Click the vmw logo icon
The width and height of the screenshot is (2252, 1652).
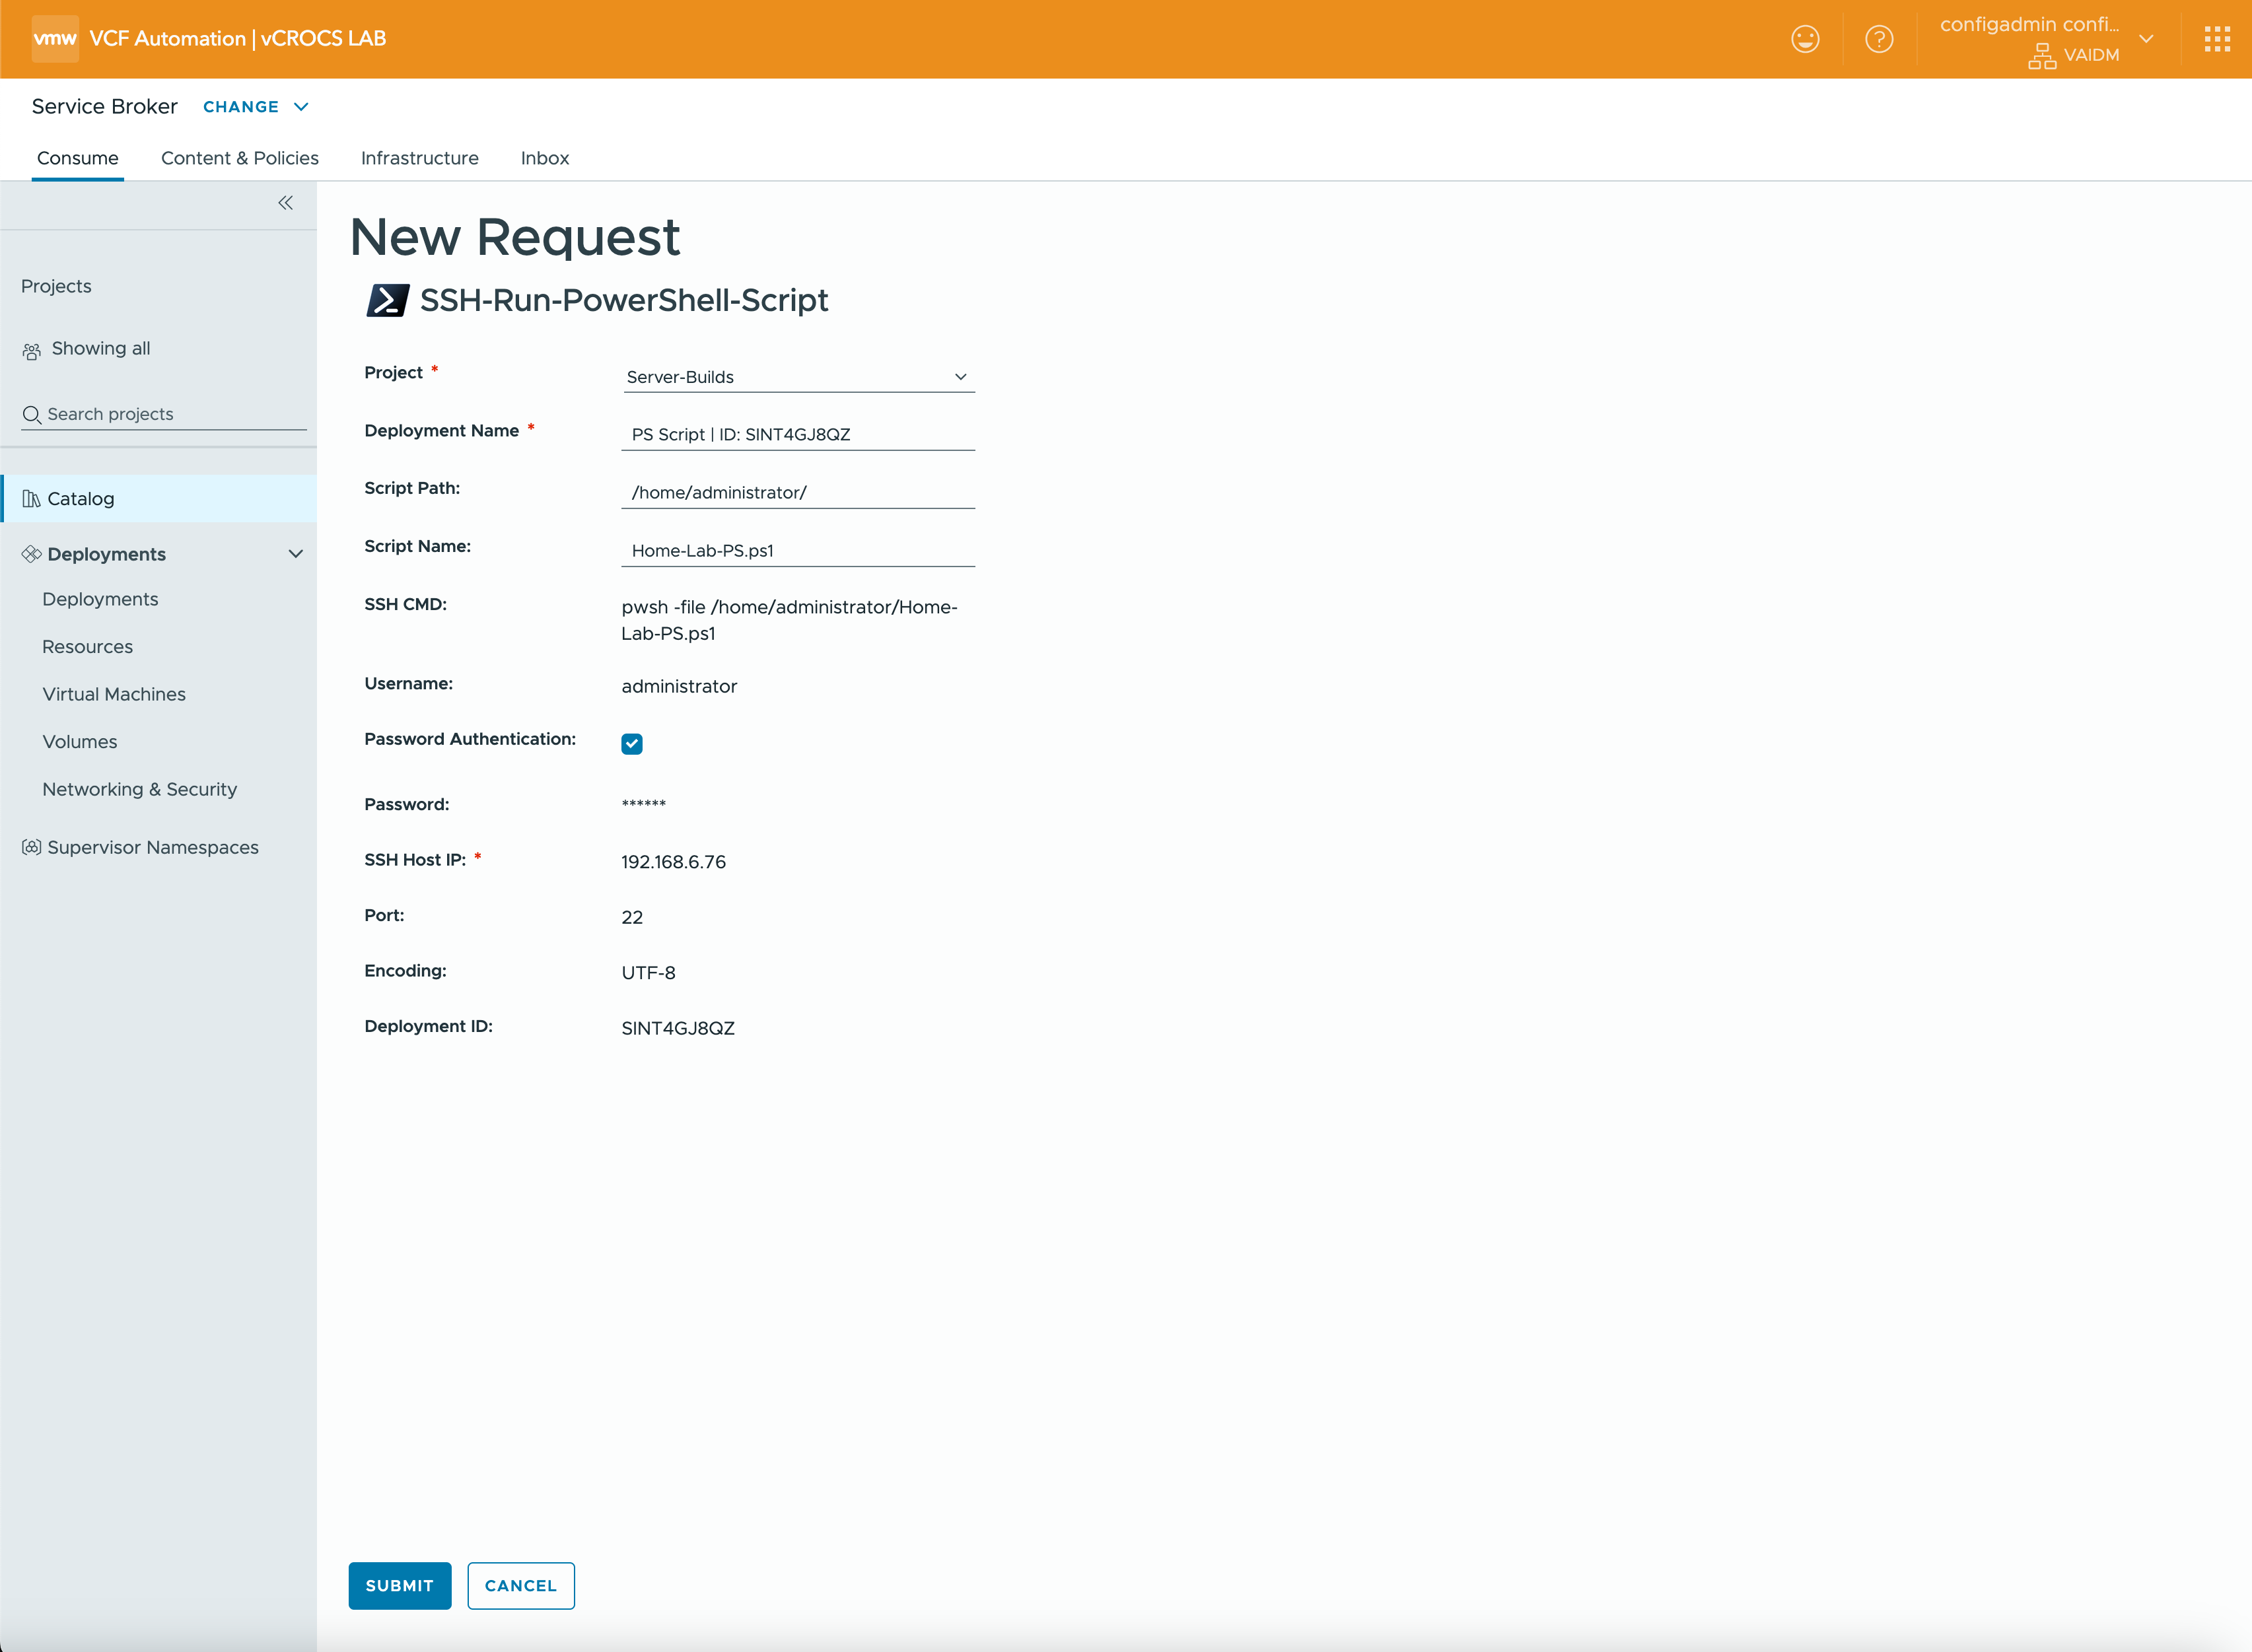click(55, 39)
